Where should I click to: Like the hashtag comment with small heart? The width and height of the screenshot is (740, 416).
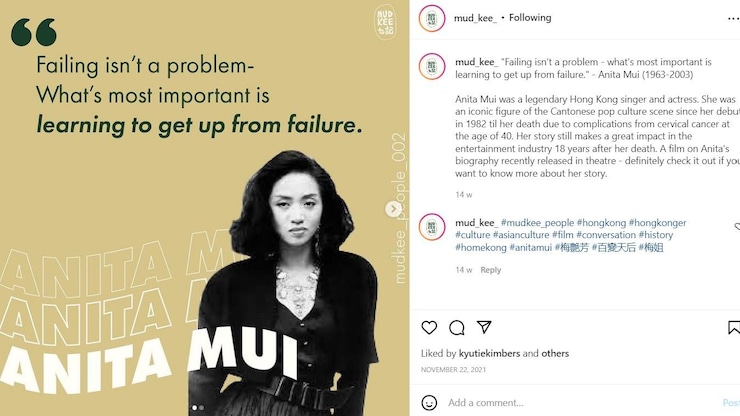(x=737, y=227)
